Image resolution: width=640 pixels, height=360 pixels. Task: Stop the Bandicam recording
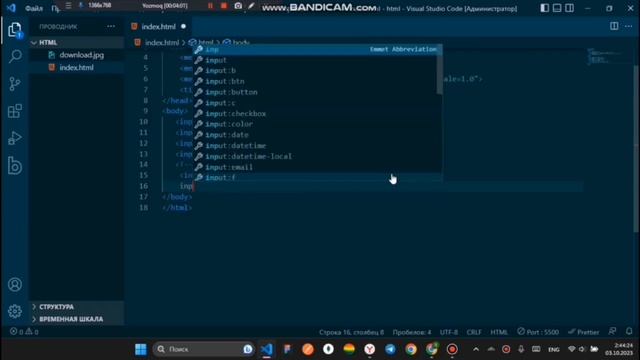224,6
